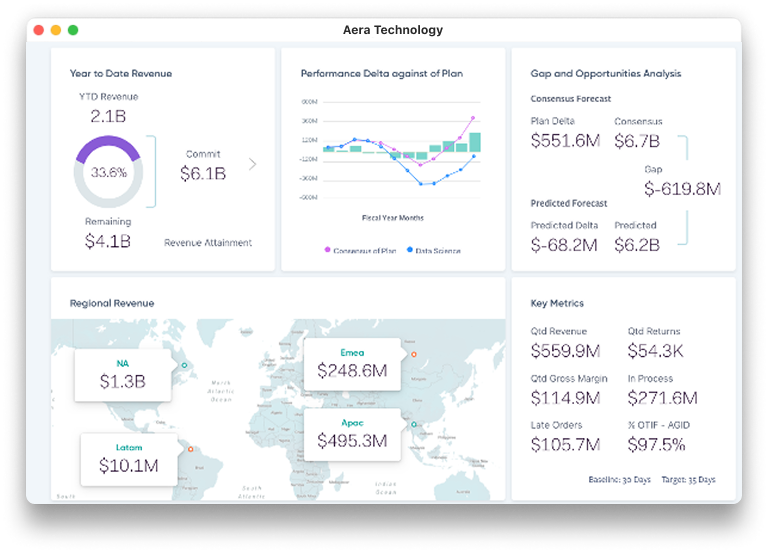The height and width of the screenshot is (552, 768).
Task: Click the In Process $271.6M value
Action: click(662, 398)
